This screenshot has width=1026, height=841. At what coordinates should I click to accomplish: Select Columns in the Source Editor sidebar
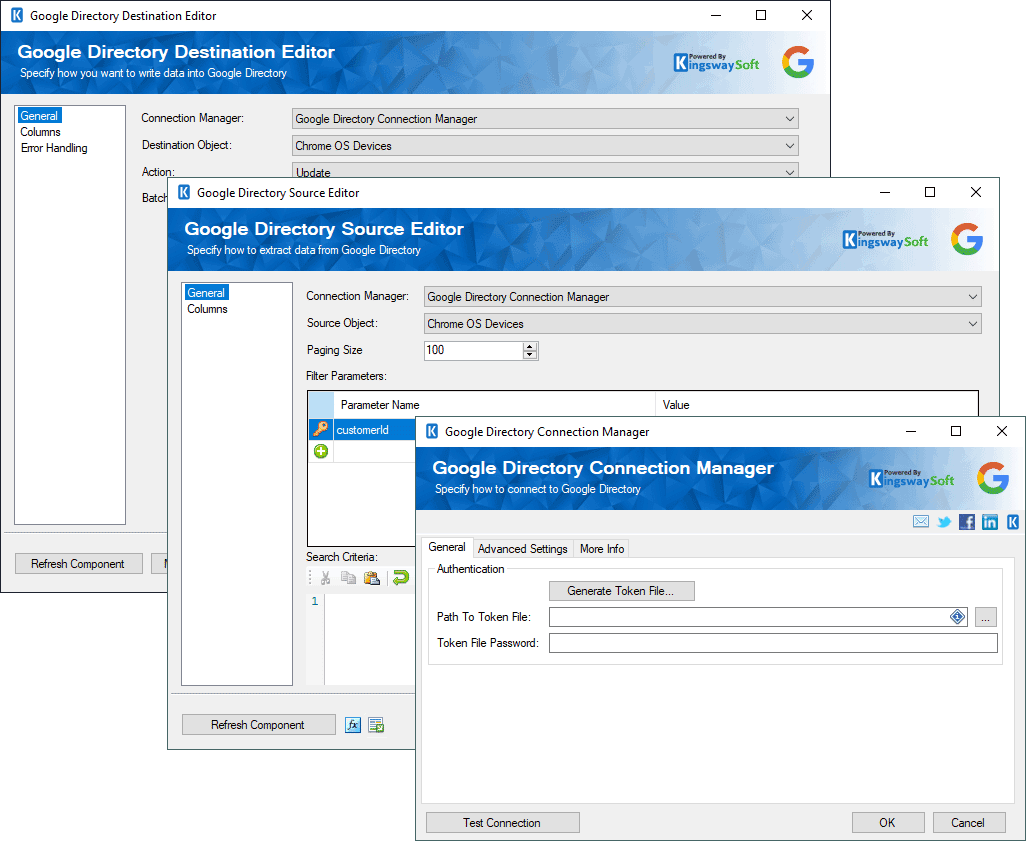click(207, 309)
